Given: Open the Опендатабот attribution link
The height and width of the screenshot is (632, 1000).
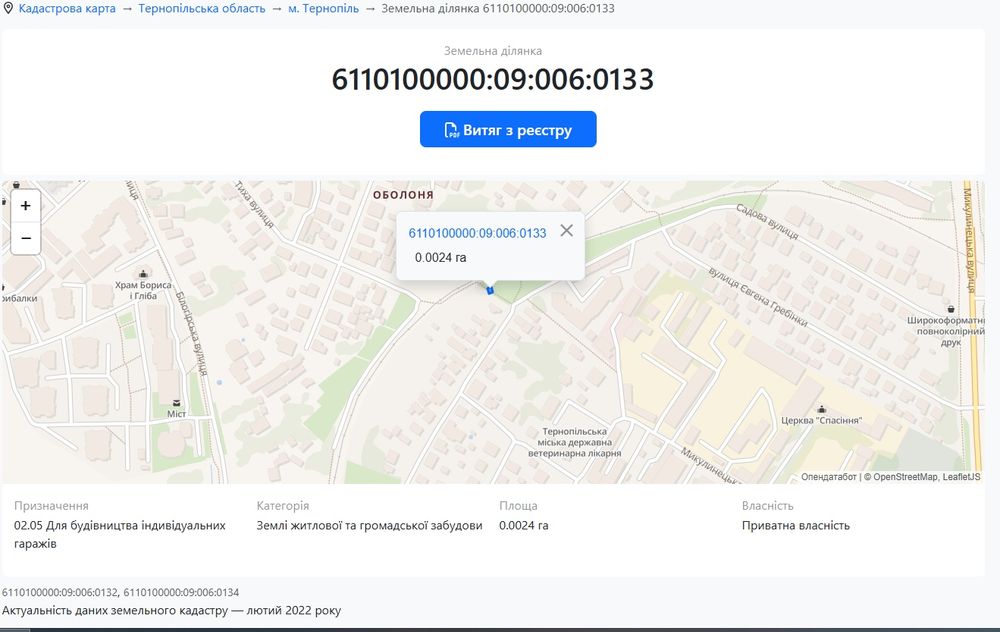Looking at the screenshot, I should tap(828, 477).
